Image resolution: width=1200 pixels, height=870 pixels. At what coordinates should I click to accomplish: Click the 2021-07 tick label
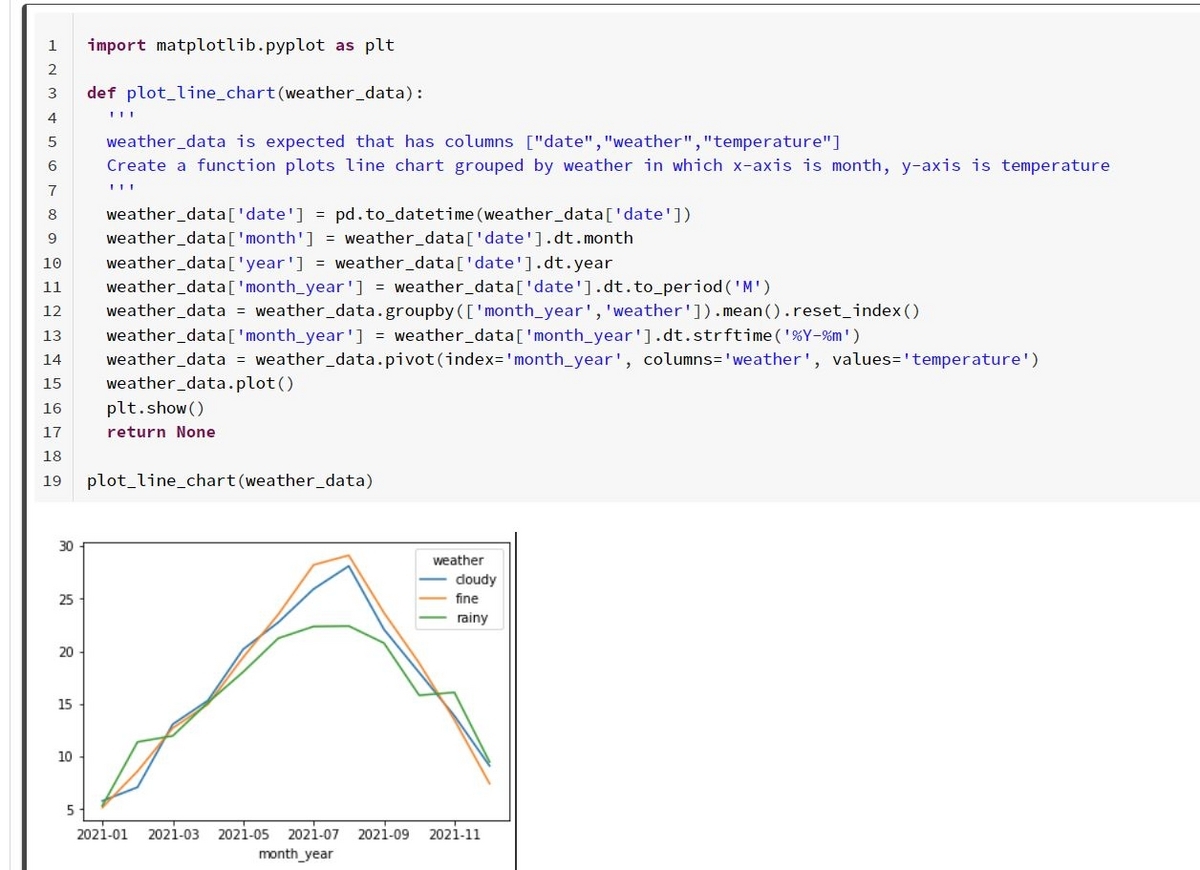tap(313, 833)
